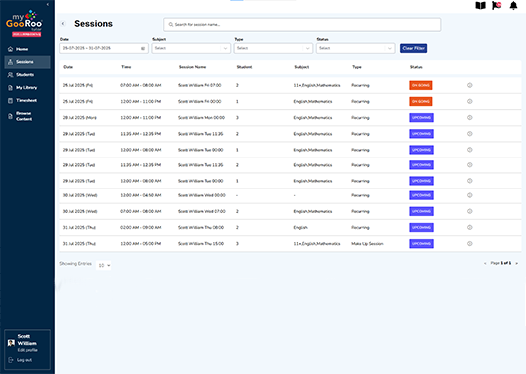Screen dimensions: 526x374
Task: Click the myGooRoo logo
Action: click(24, 23)
